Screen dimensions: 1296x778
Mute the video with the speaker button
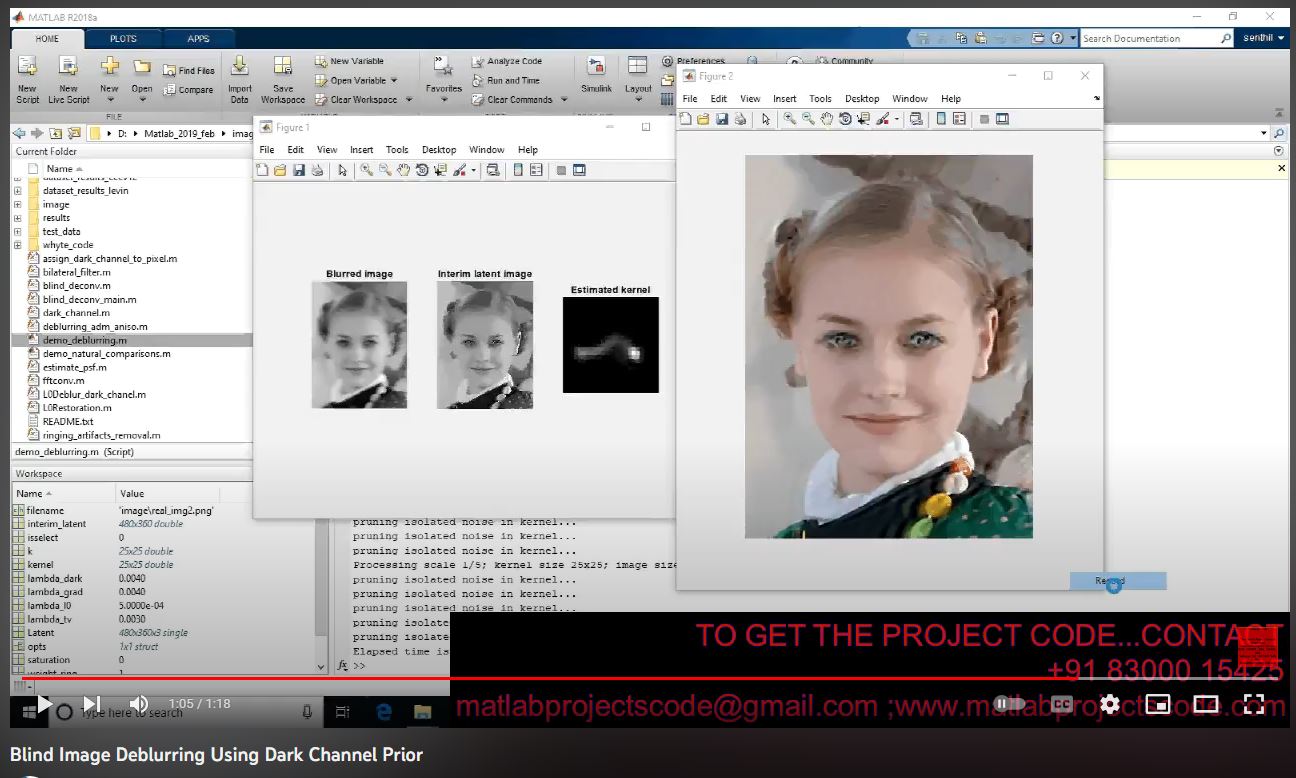[x=139, y=704]
